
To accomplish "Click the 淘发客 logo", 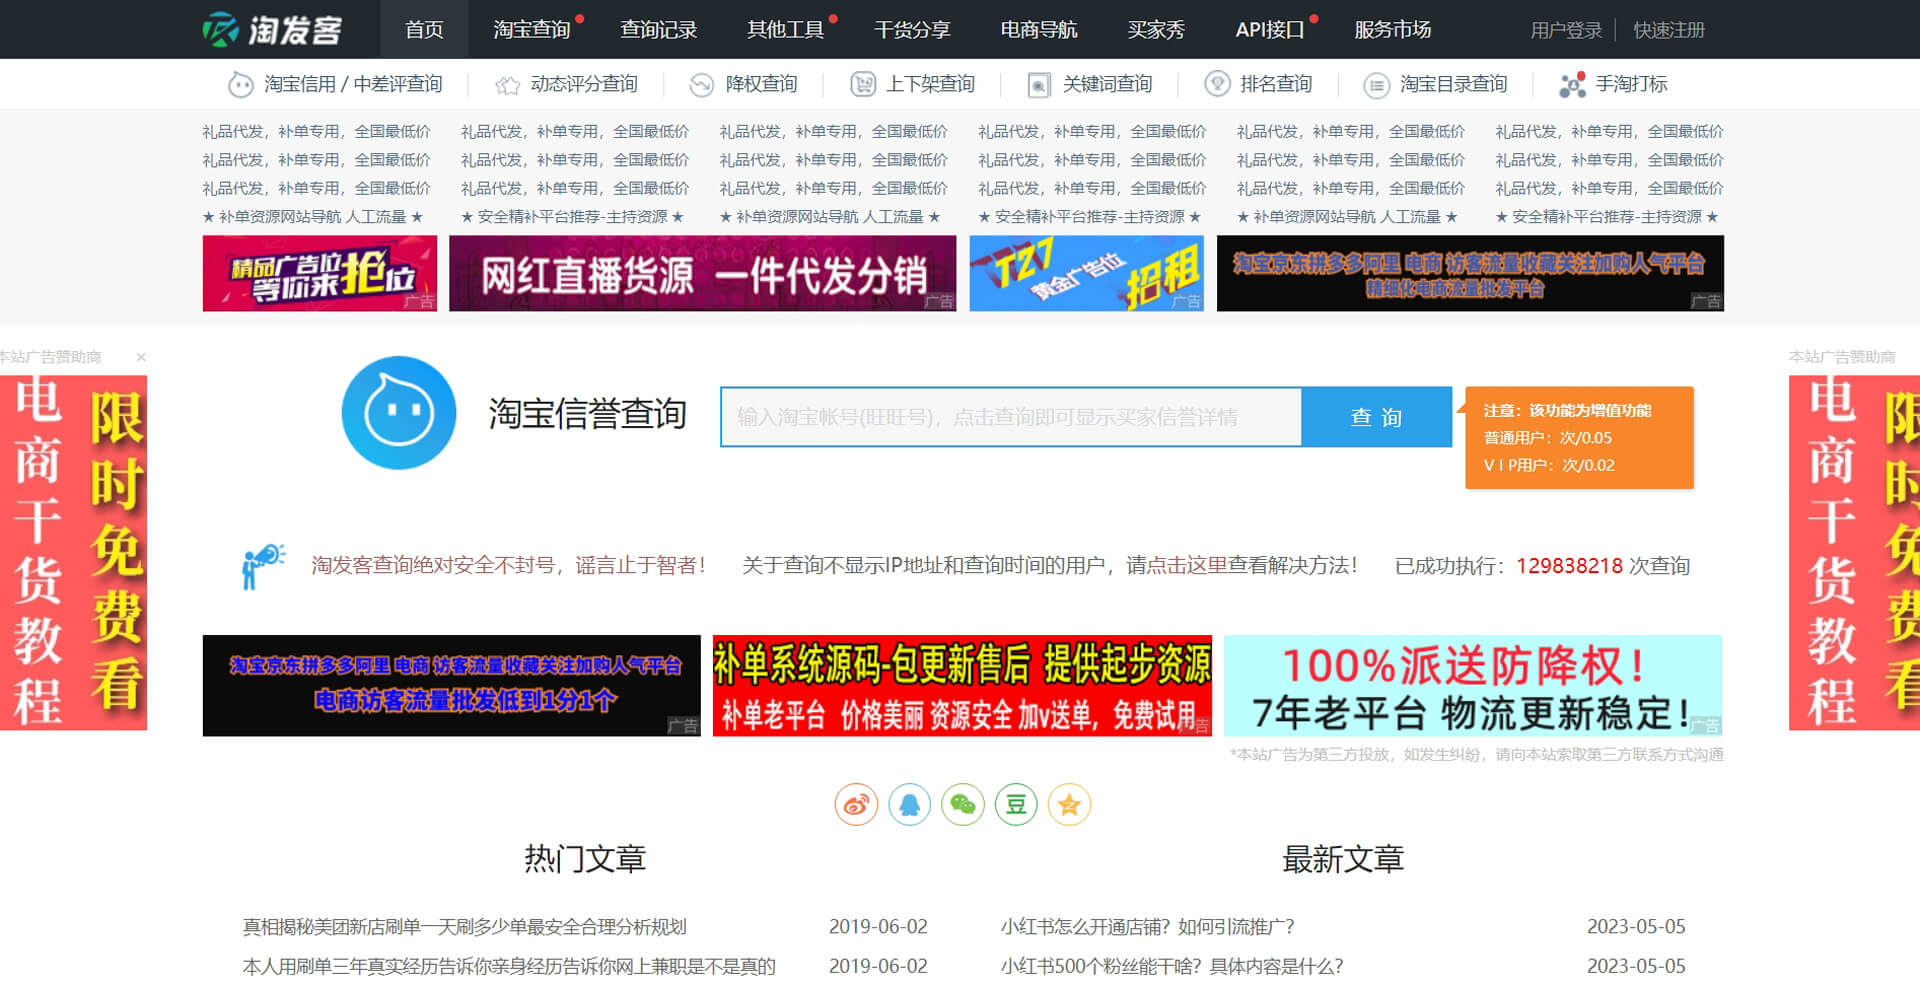I will point(272,29).
